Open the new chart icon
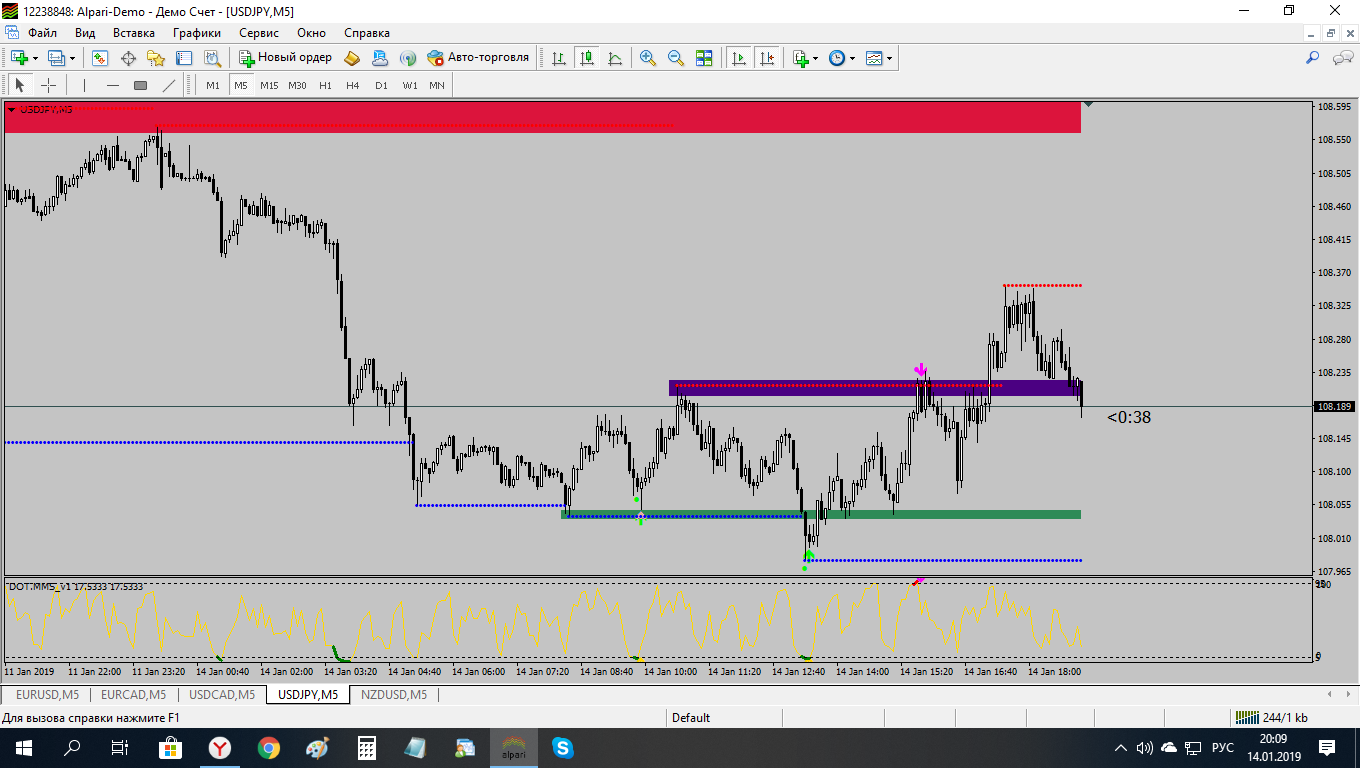This screenshot has width=1360, height=768. click(19, 58)
